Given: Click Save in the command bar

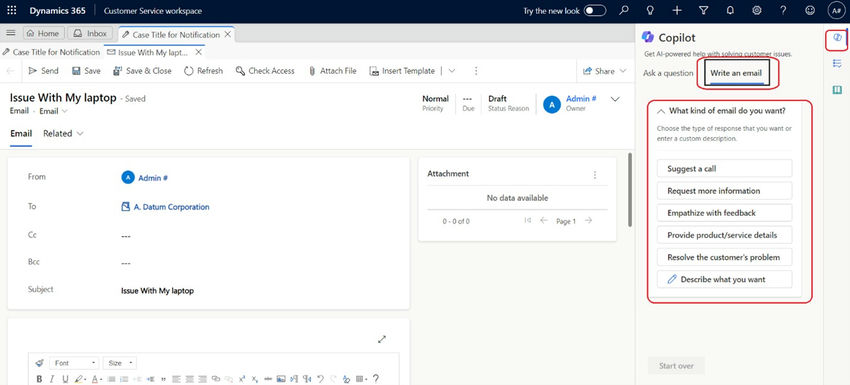Looking at the screenshot, I should (x=86, y=71).
